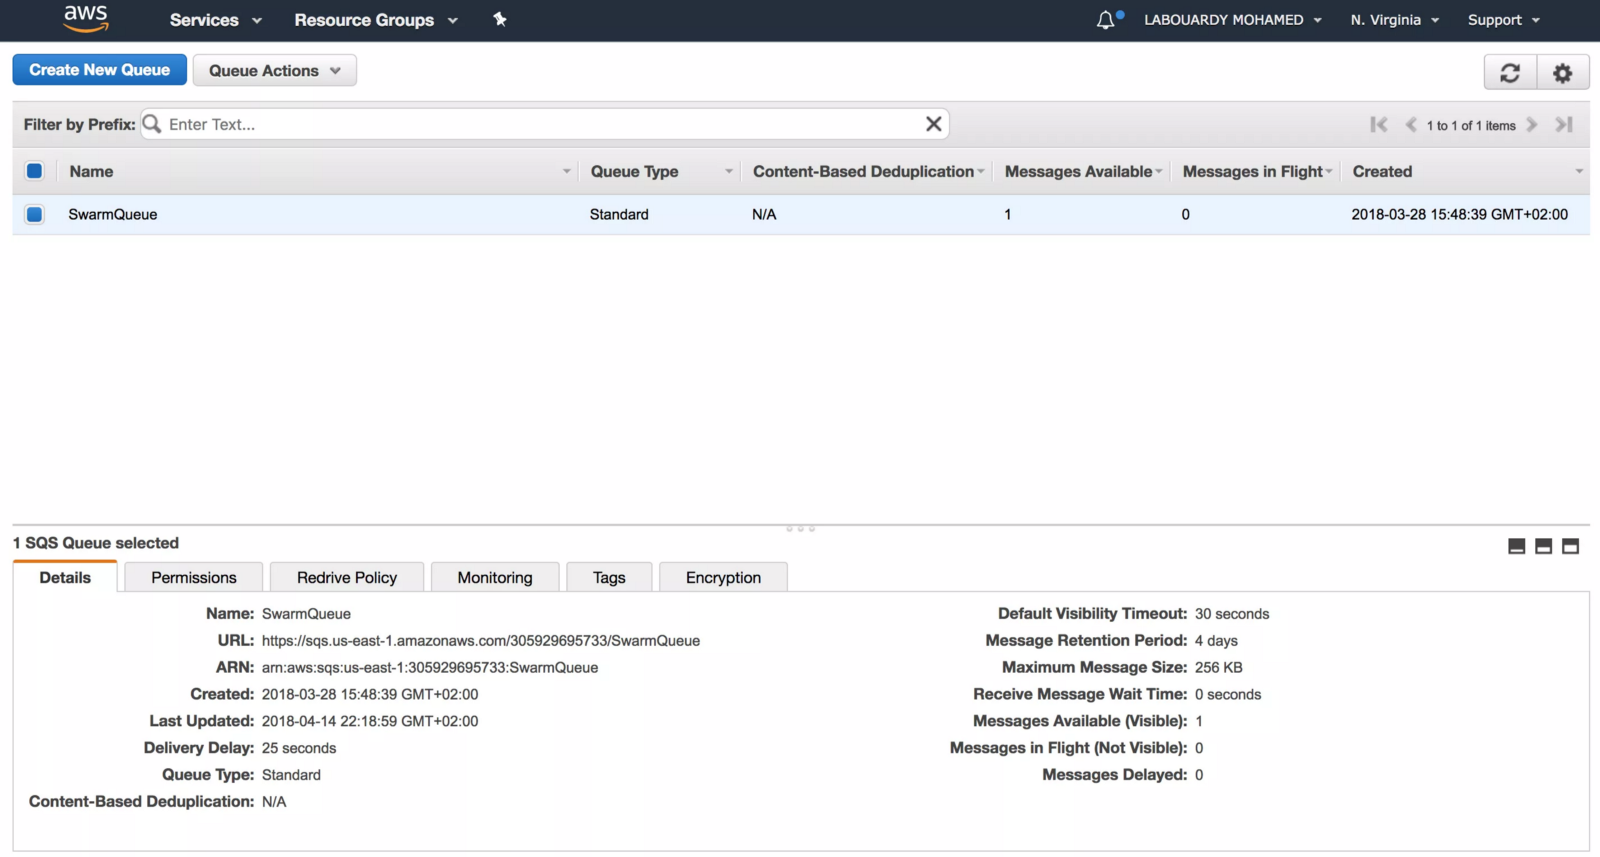
Task: Open the N. Virginia region selector
Action: (1395, 20)
